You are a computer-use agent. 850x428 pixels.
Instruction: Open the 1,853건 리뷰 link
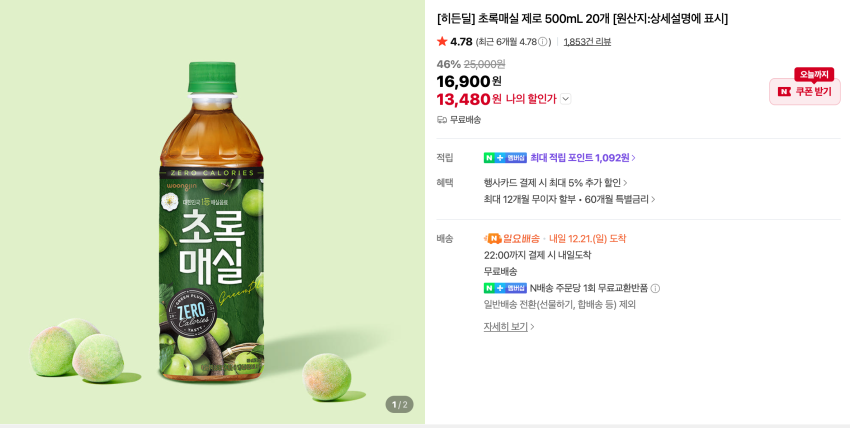pyautogui.click(x=587, y=42)
